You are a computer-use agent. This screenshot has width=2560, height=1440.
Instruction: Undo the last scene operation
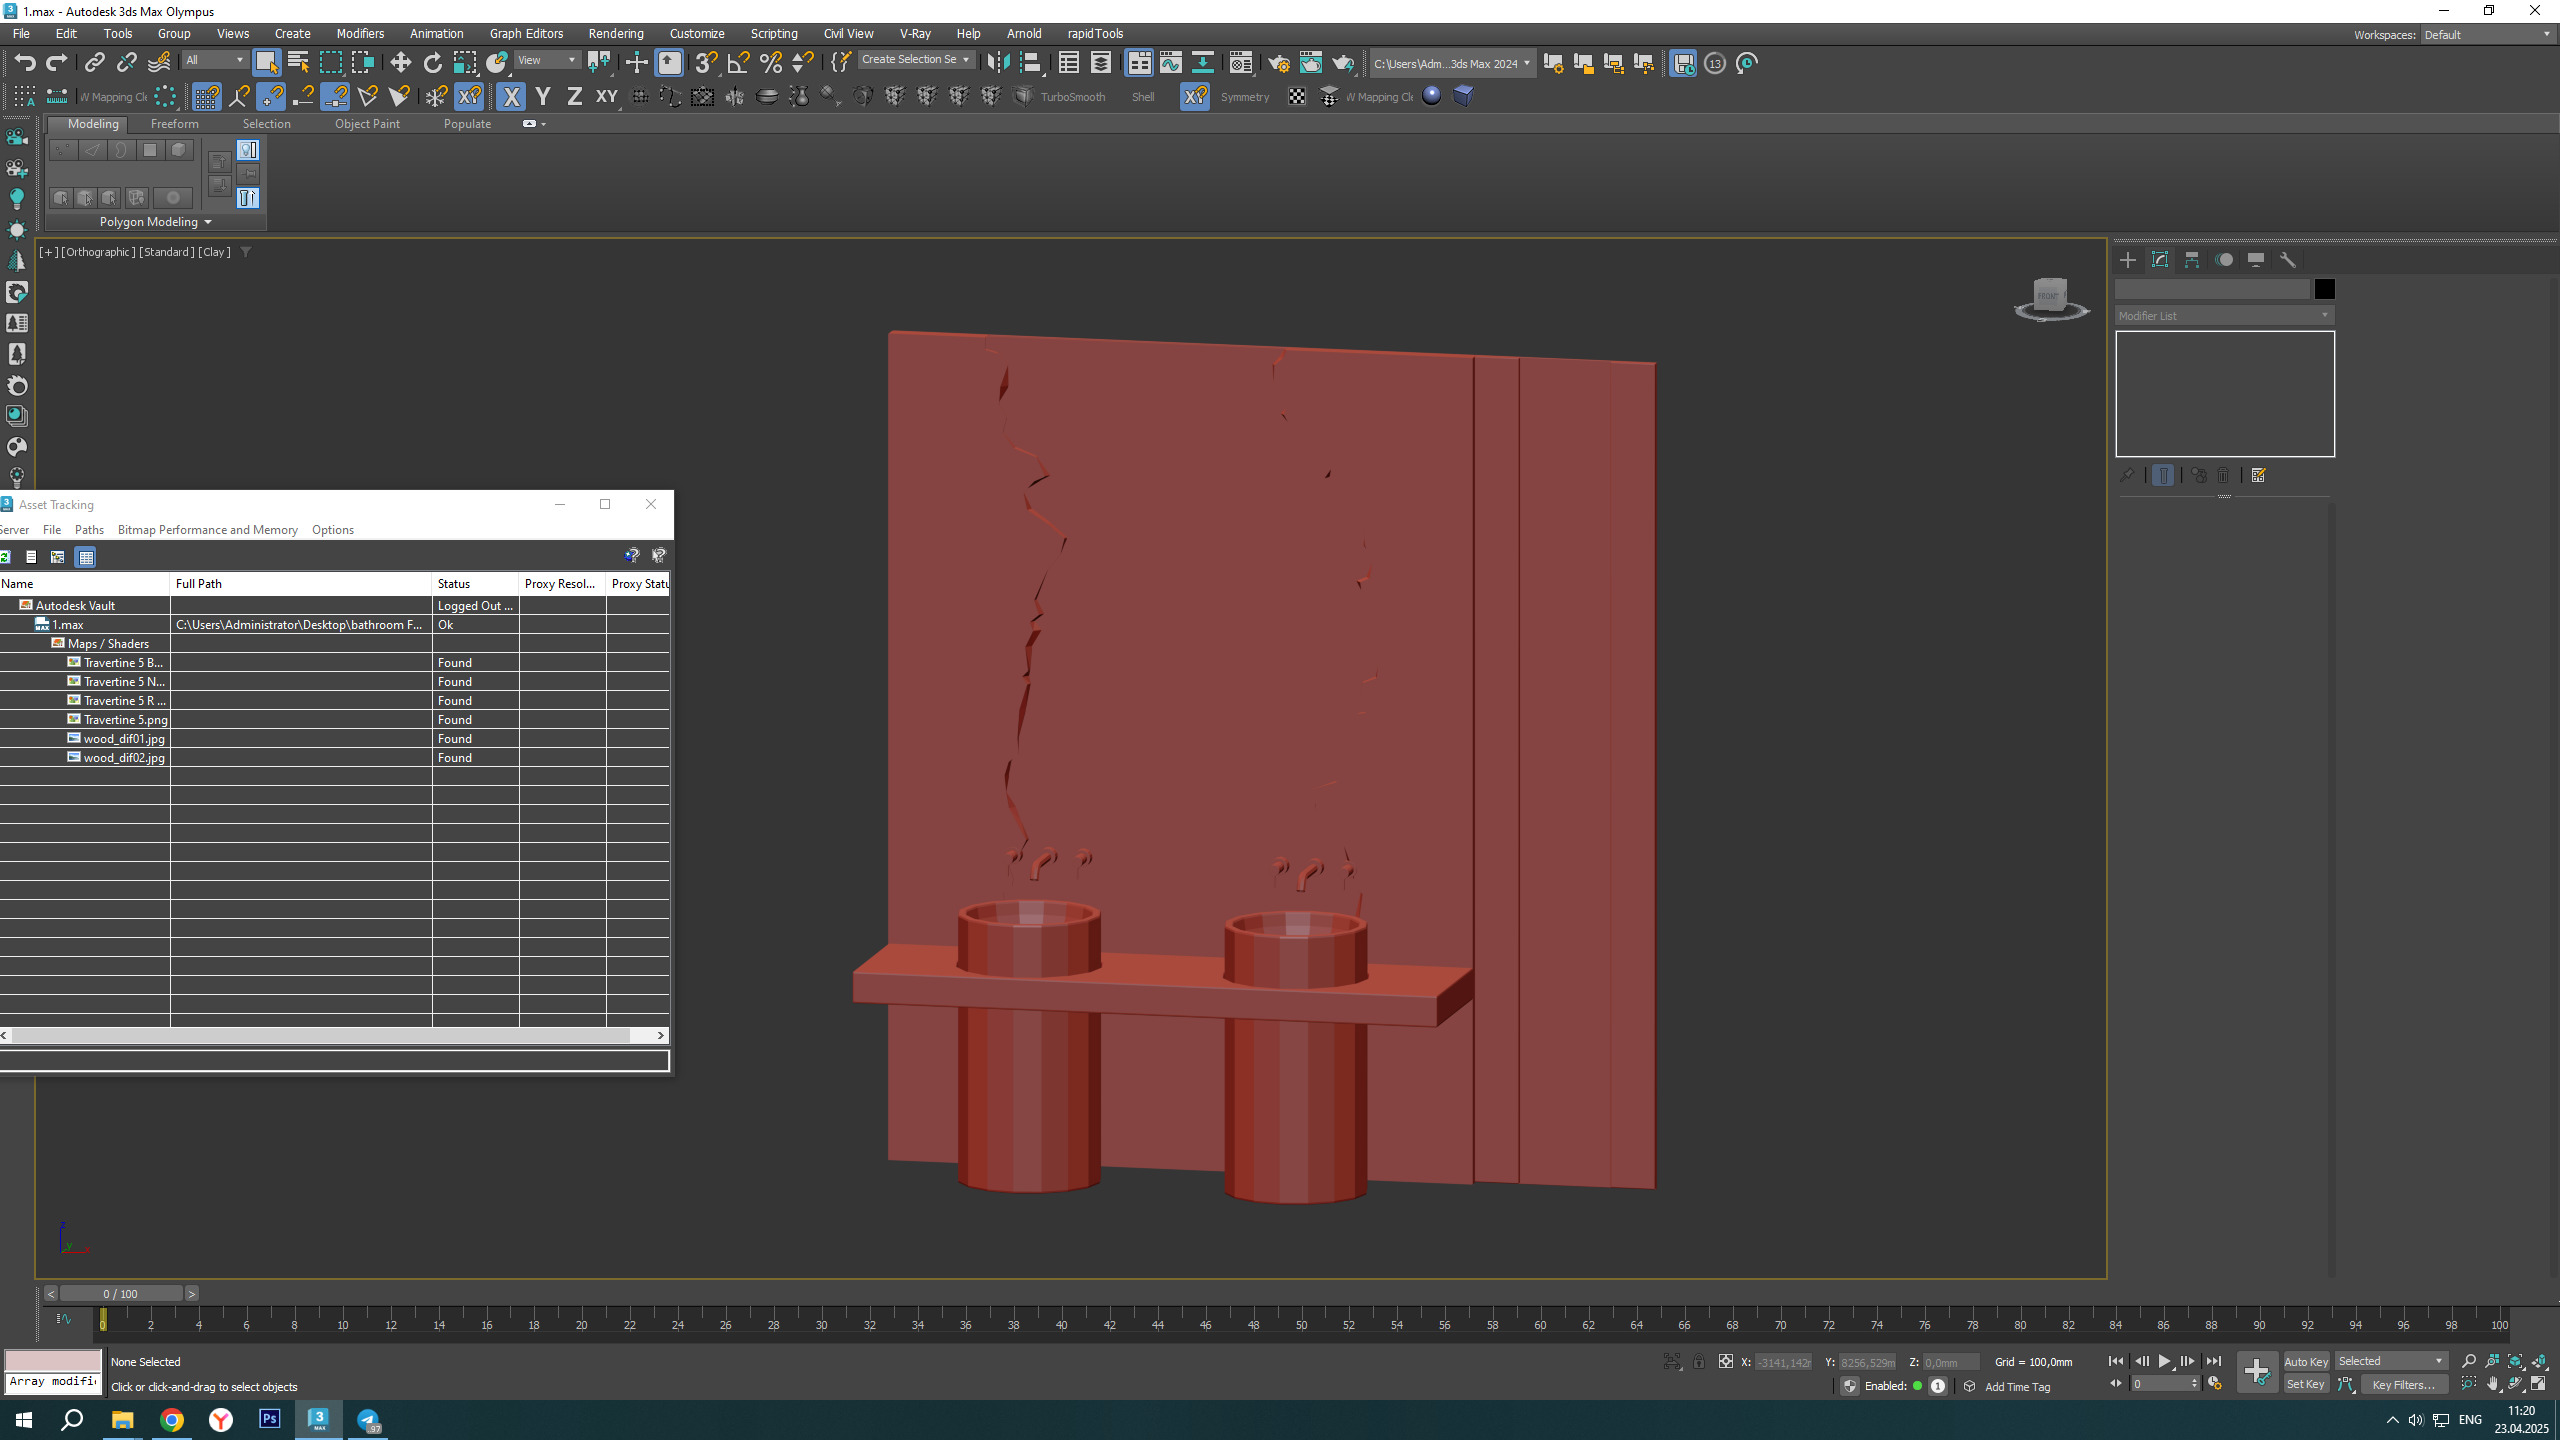coord(24,63)
